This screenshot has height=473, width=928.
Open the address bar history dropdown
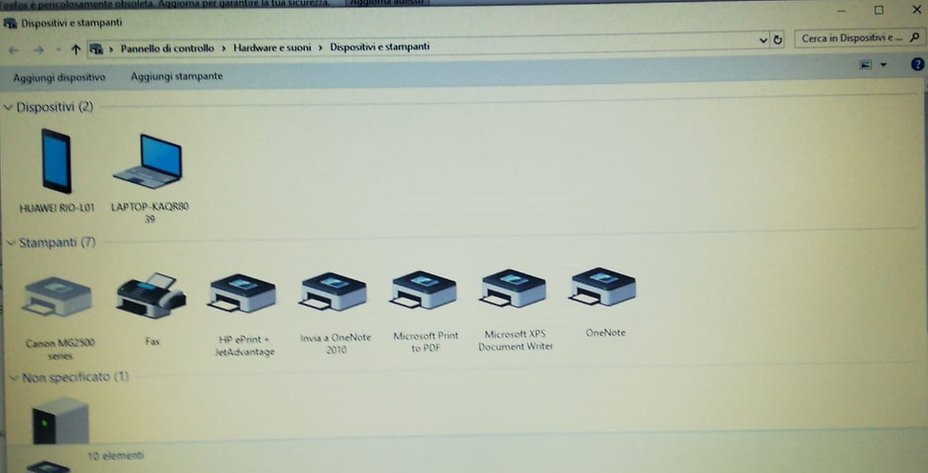click(763, 40)
